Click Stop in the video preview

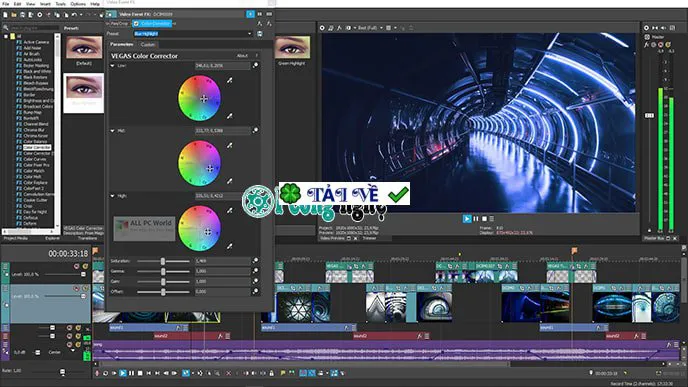(484, 219)
